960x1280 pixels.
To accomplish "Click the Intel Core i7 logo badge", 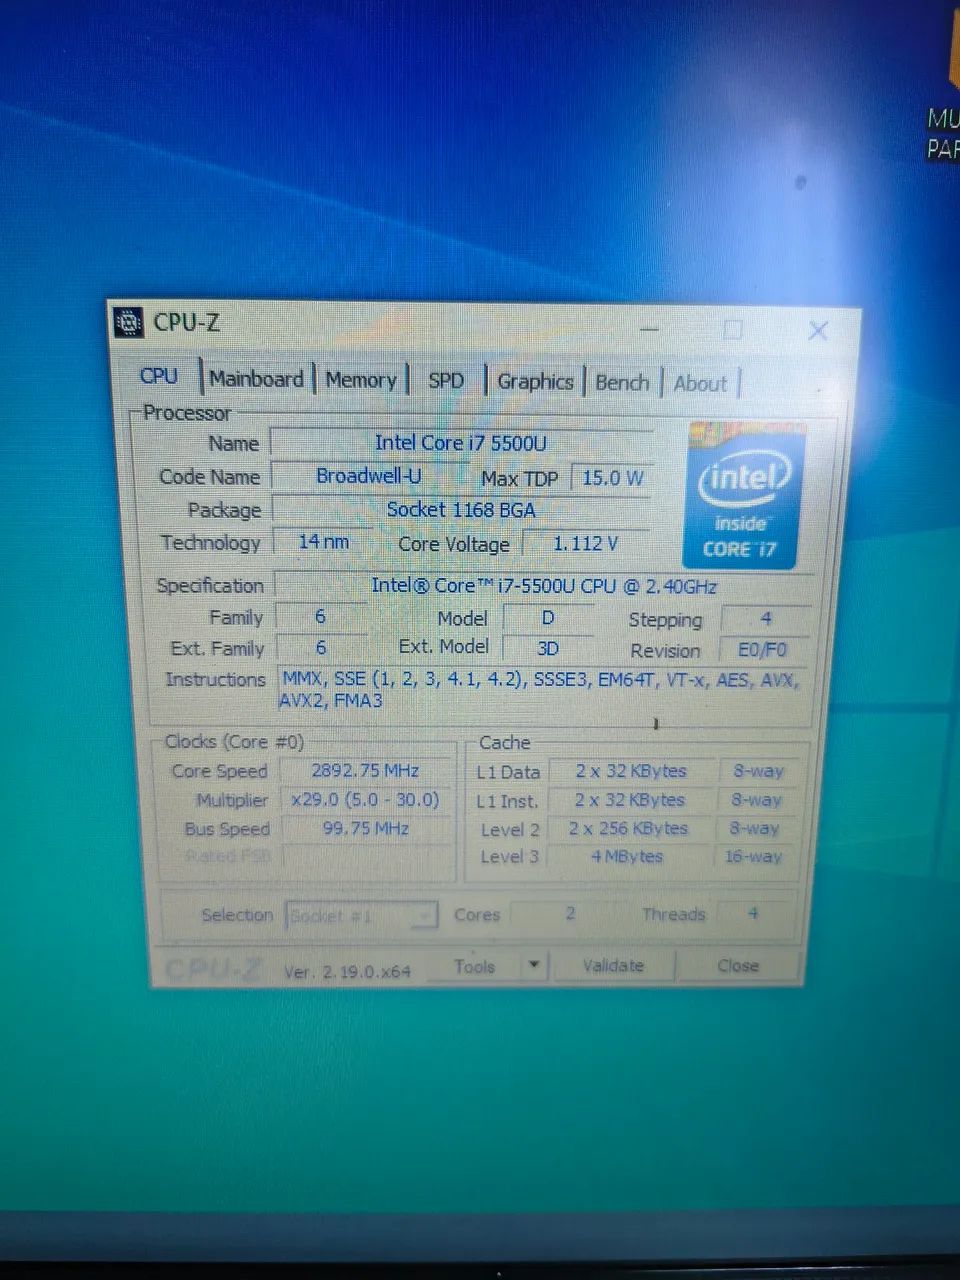I will click(743, 496).
